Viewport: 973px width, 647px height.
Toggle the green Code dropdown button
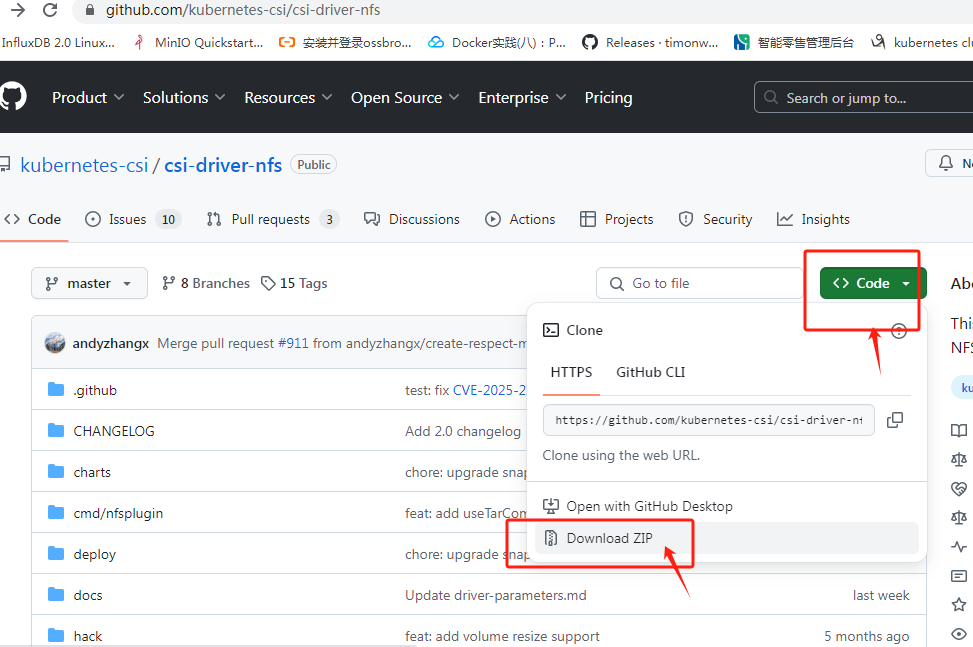click(872, 283)
